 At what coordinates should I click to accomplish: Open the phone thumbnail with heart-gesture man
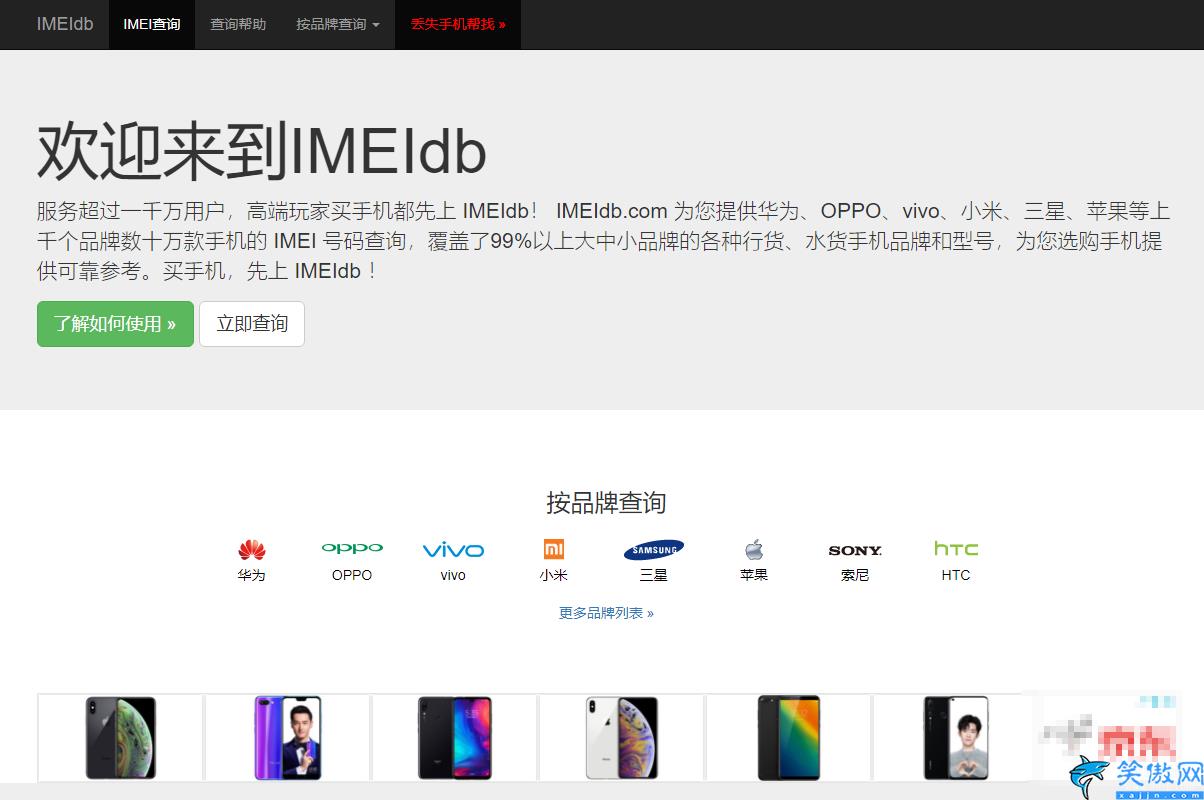pyautogui.click(x=956, y=738)
